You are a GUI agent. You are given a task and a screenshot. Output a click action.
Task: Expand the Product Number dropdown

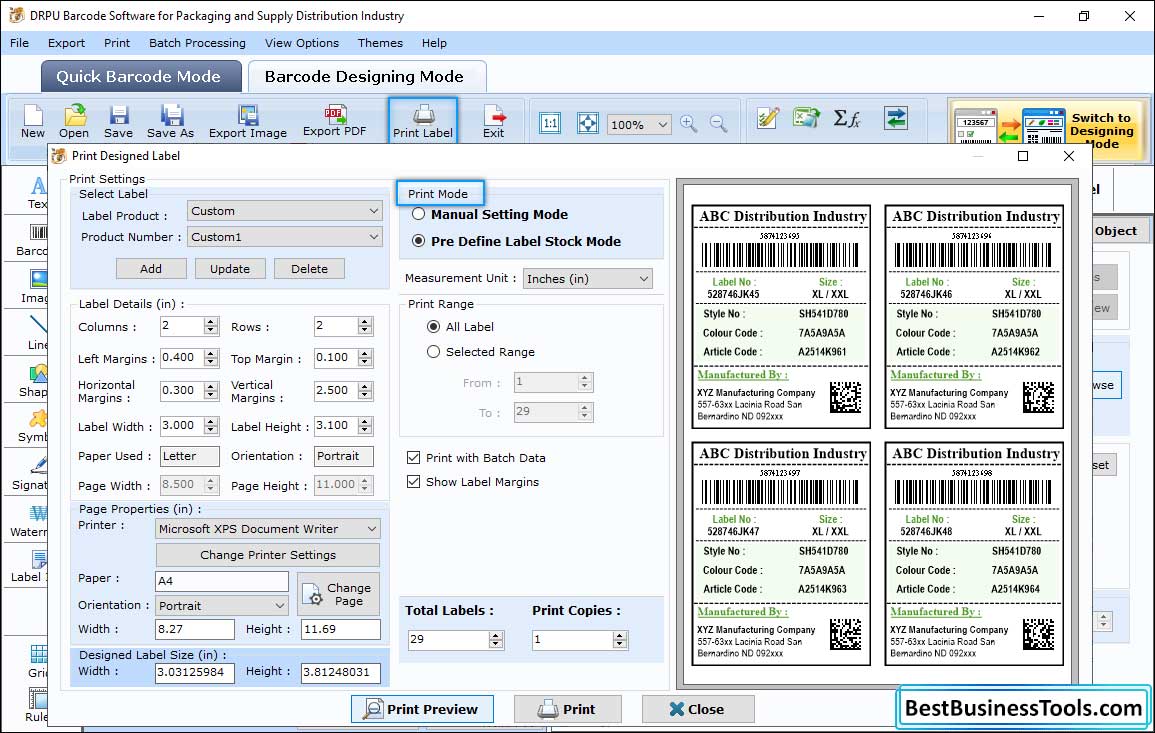tap(285, 236)
